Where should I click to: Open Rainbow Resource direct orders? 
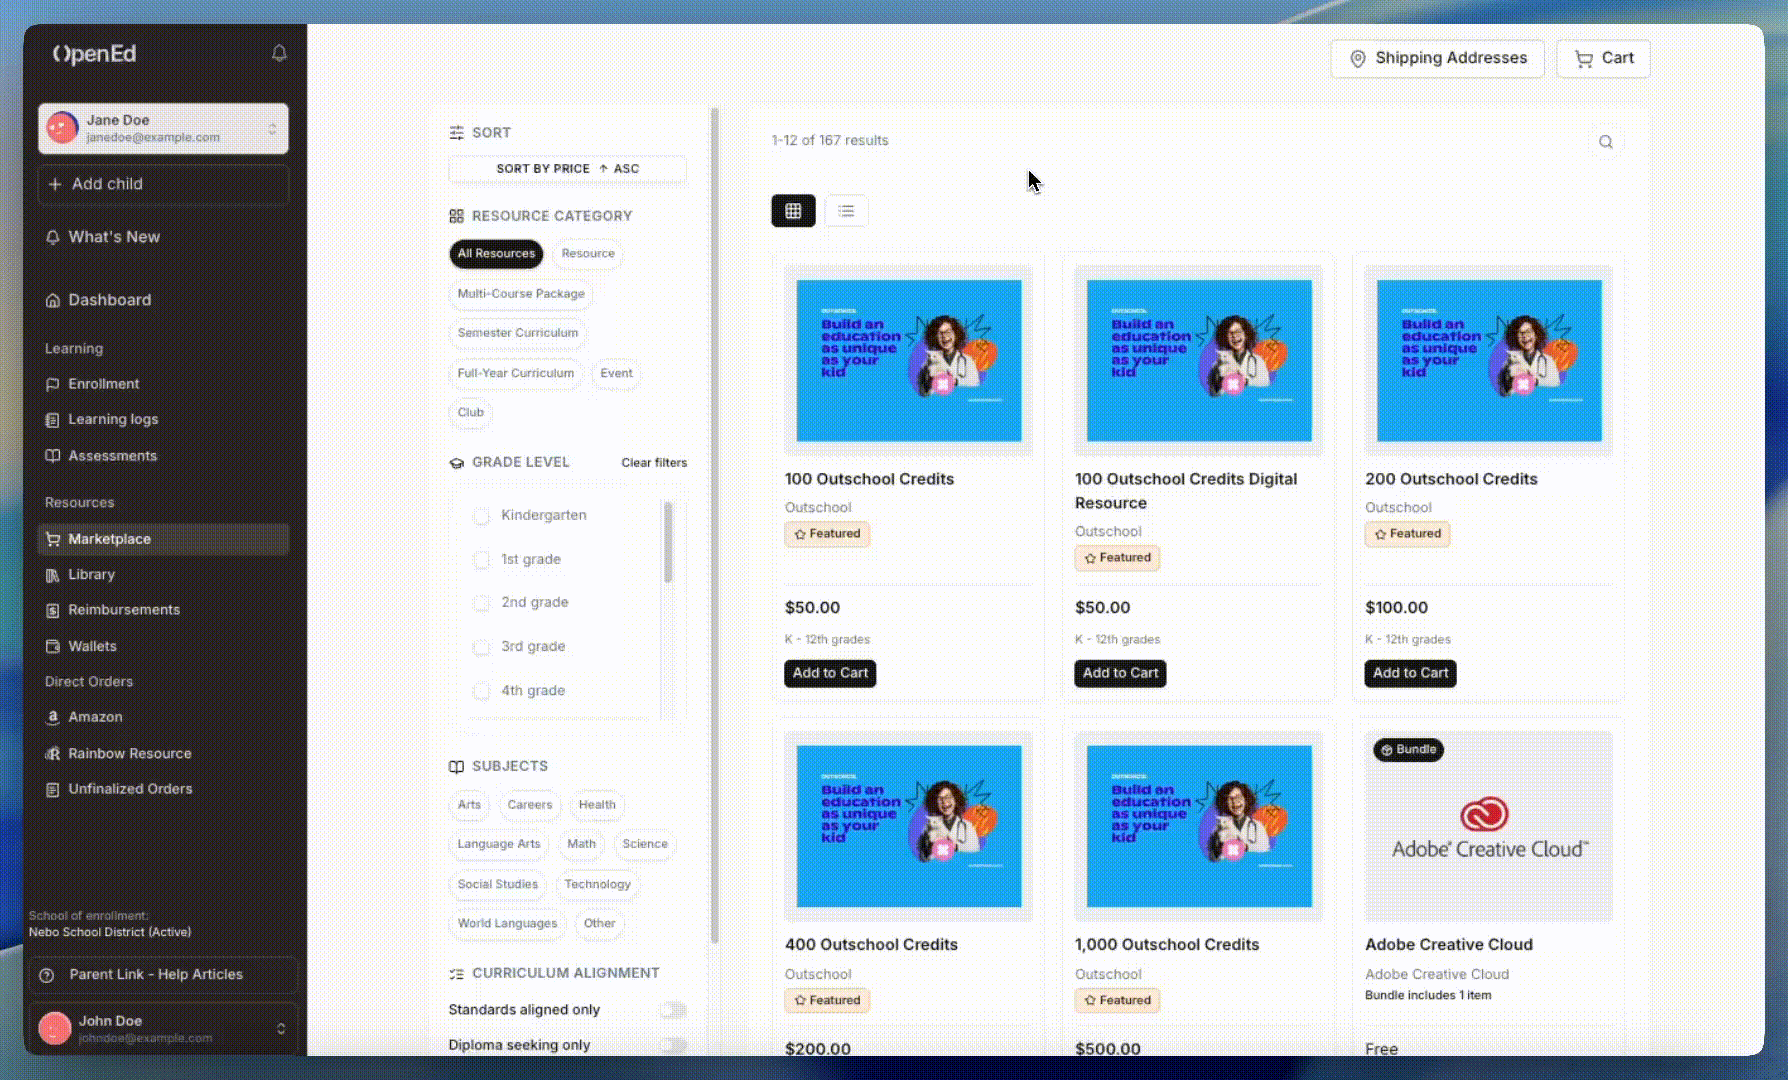pos(129,753)
